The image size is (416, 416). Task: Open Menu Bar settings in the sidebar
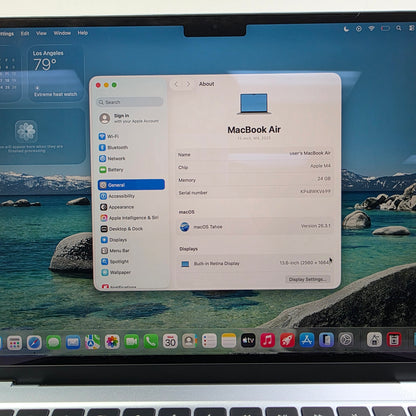click(115, 250)
